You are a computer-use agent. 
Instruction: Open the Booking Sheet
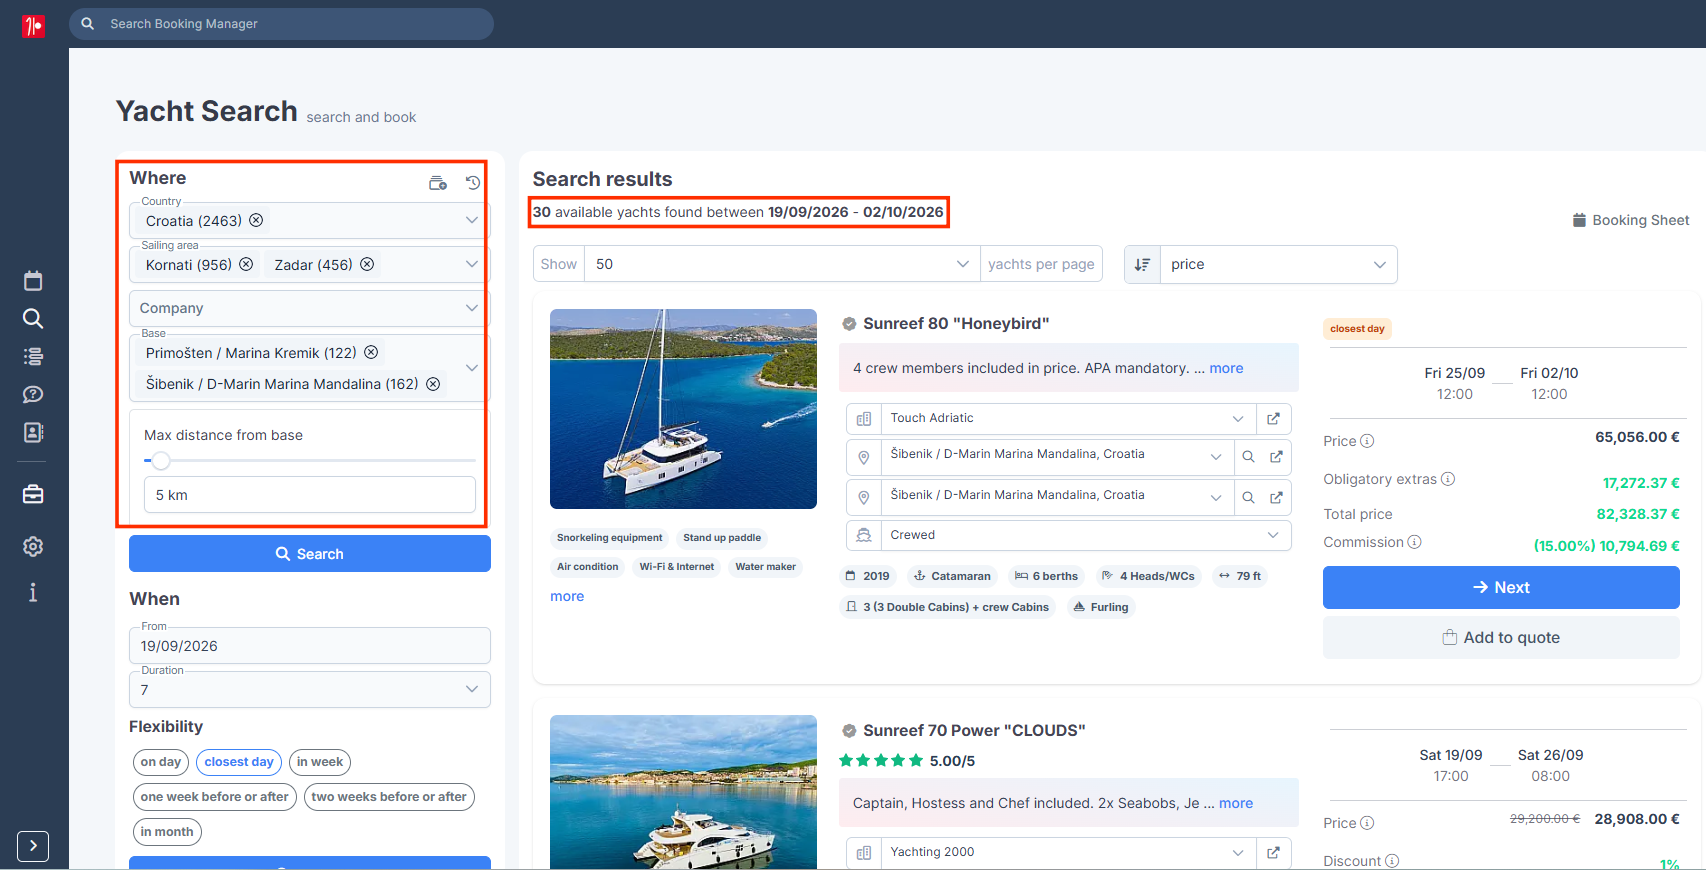[x=1631, y=220]
